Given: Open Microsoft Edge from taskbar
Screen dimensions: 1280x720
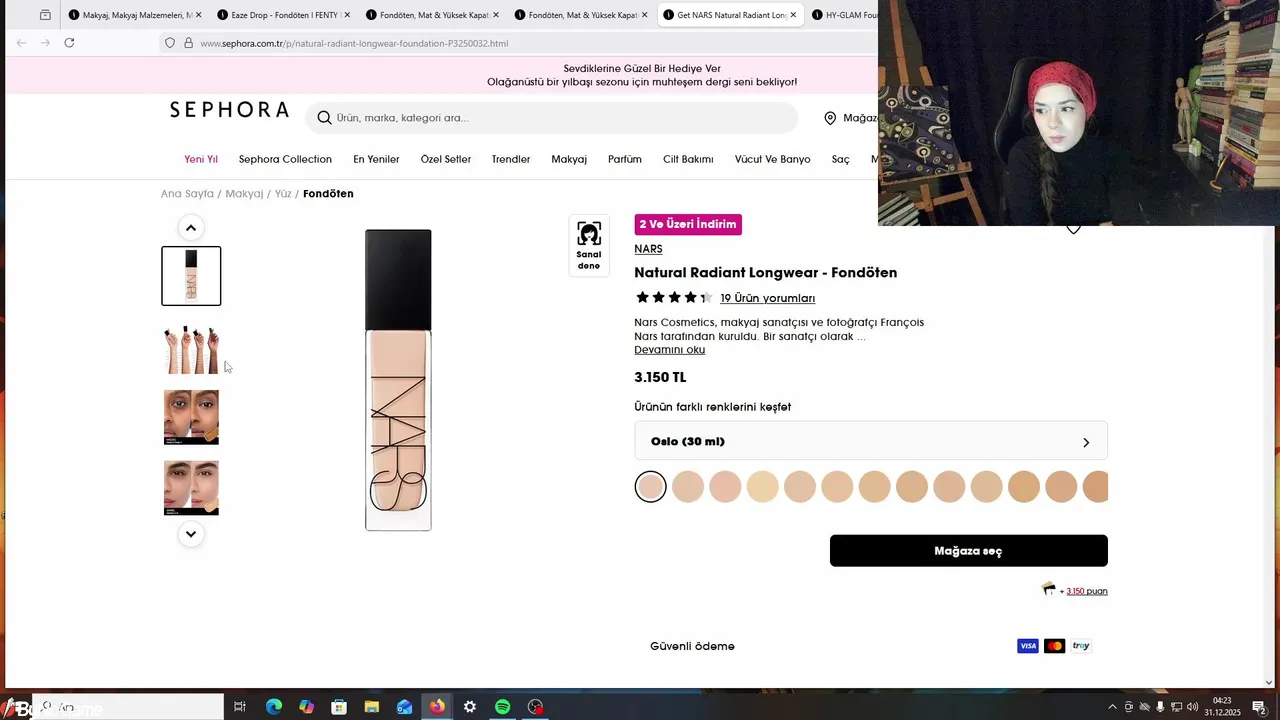Looking at the screenshot, I should 273,707.
